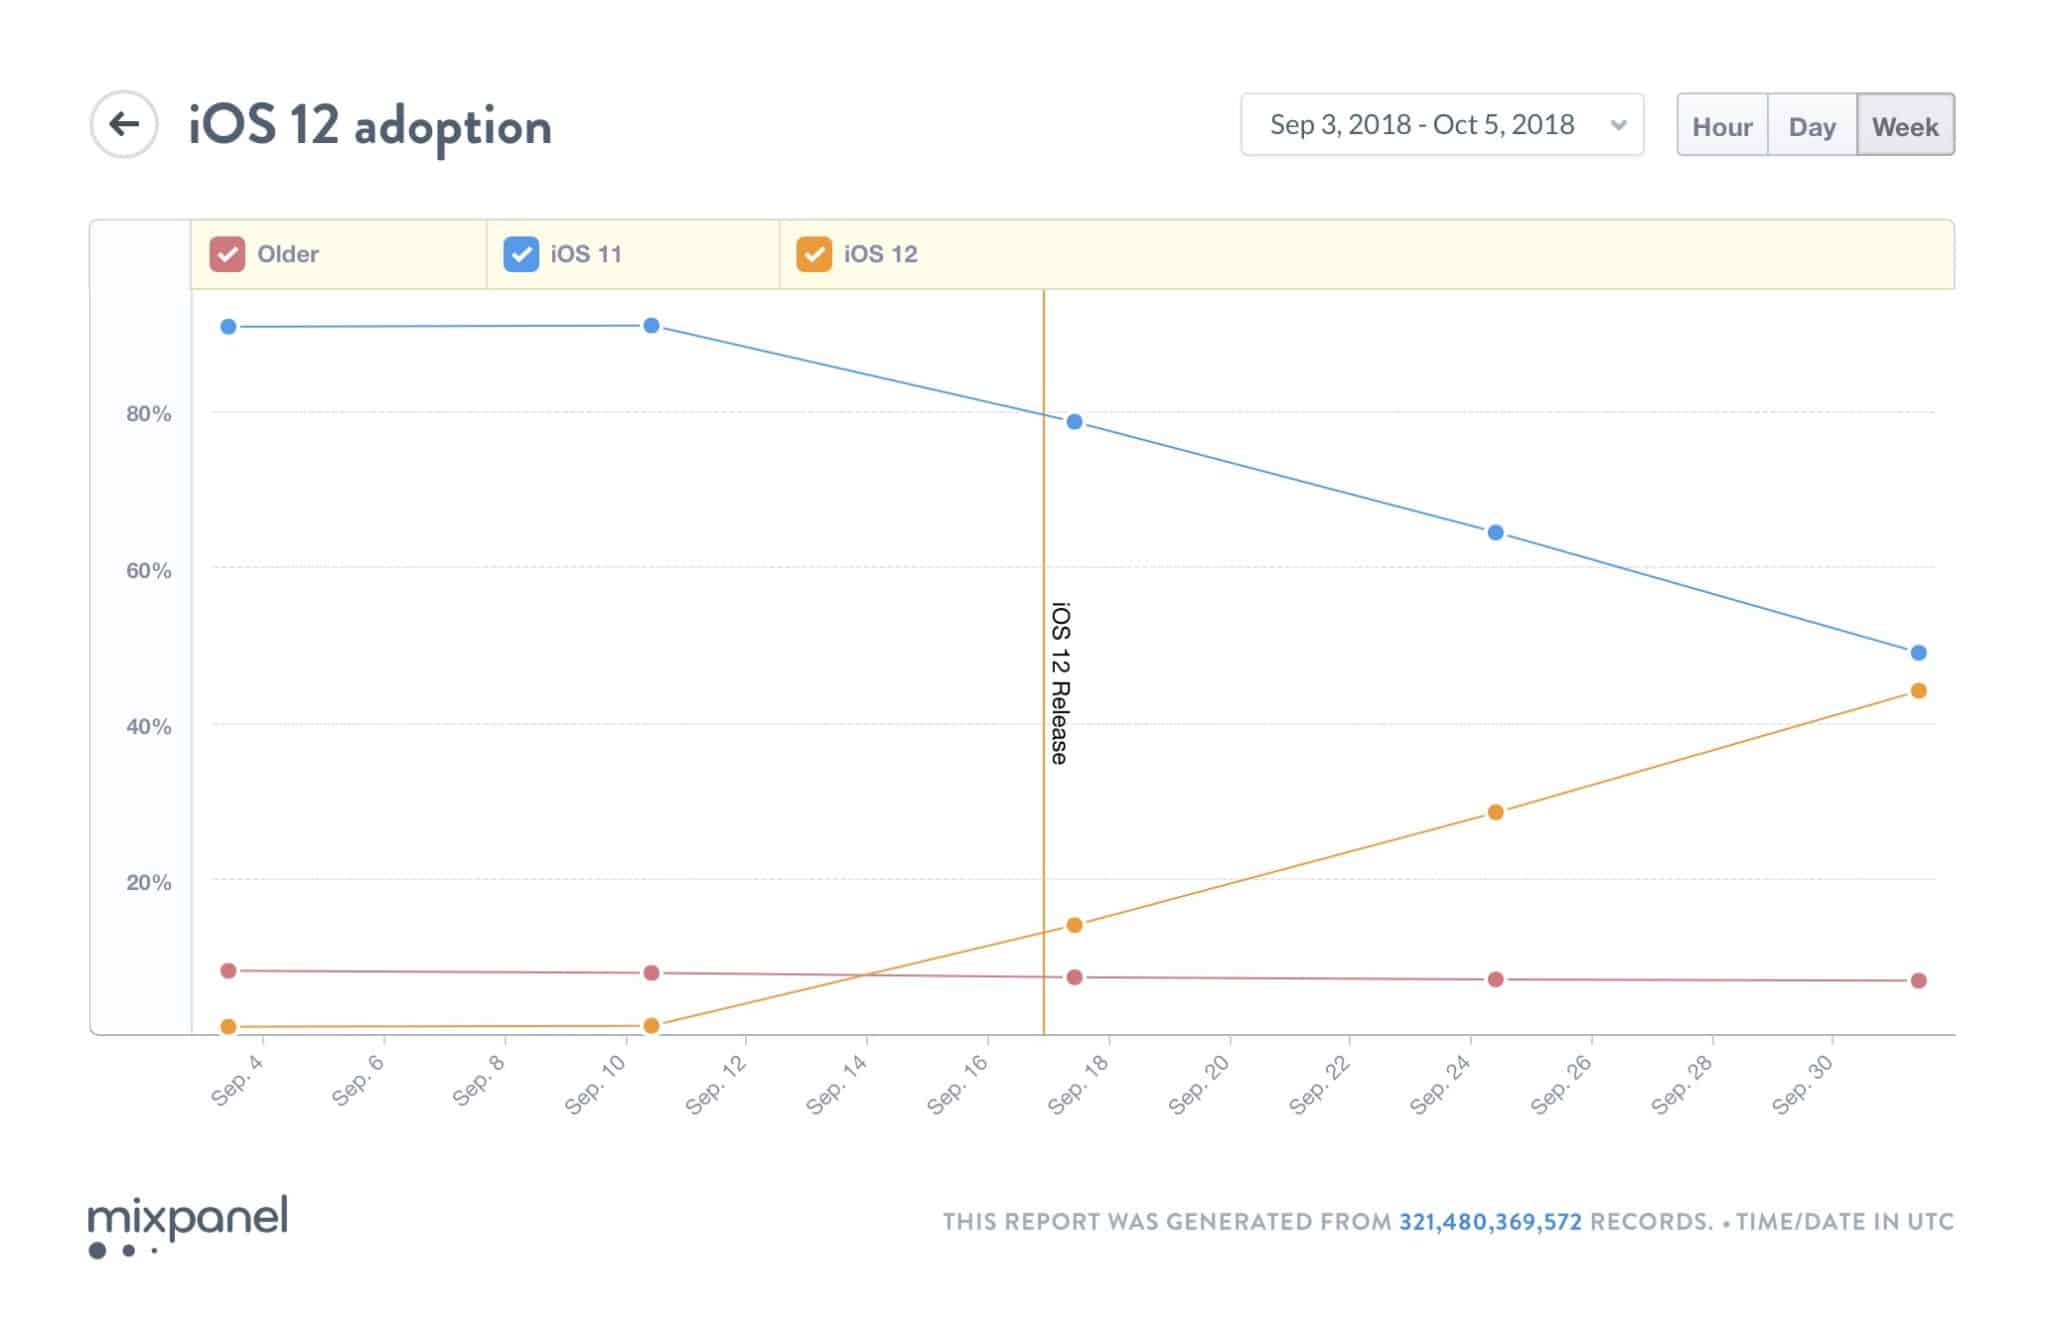Click the 20% axis label
Viewport: 2048px width, 1337px height.
[148, 883]
